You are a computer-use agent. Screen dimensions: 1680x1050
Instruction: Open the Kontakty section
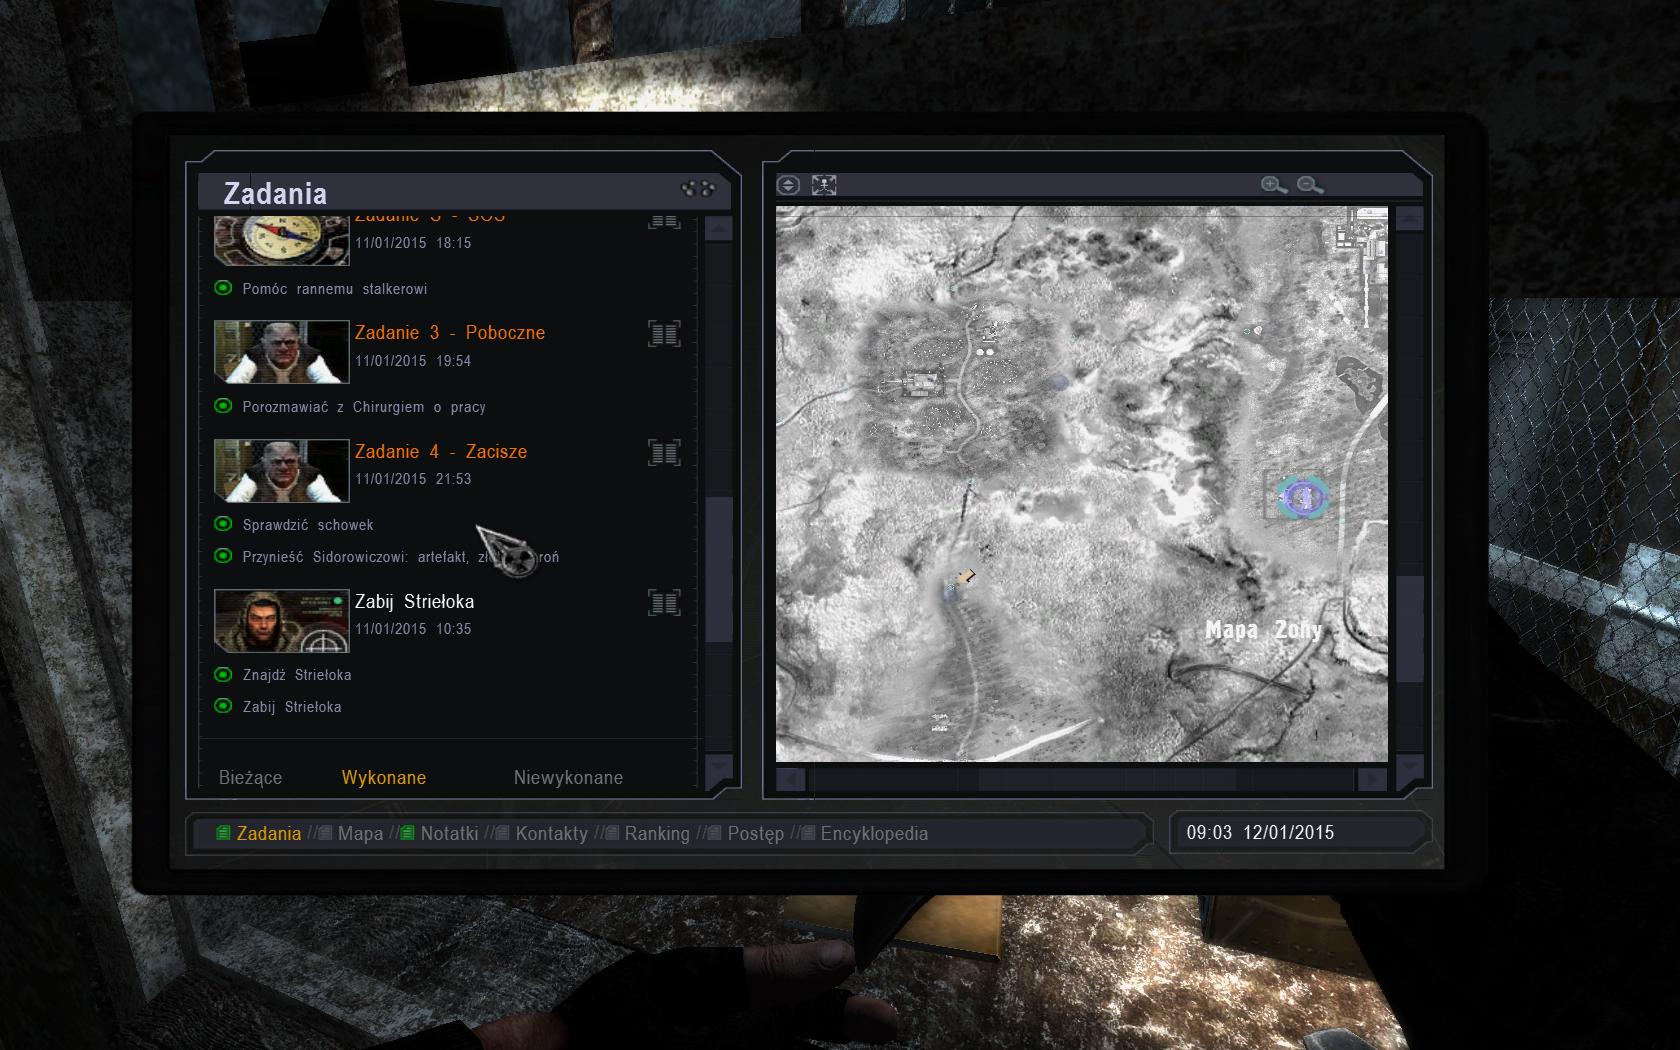542,833
